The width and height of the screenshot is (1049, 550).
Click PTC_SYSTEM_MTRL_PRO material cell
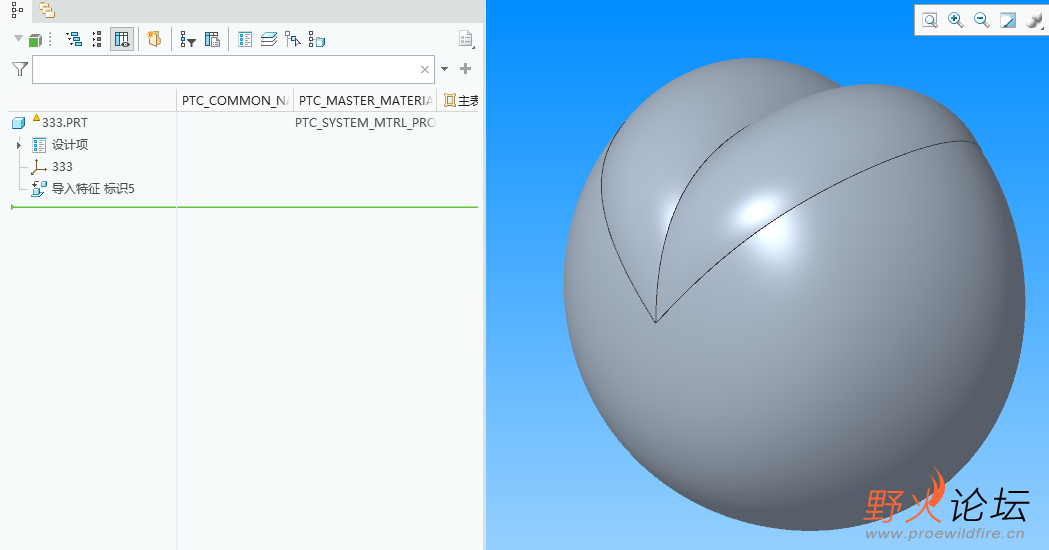tap(365, 122)
